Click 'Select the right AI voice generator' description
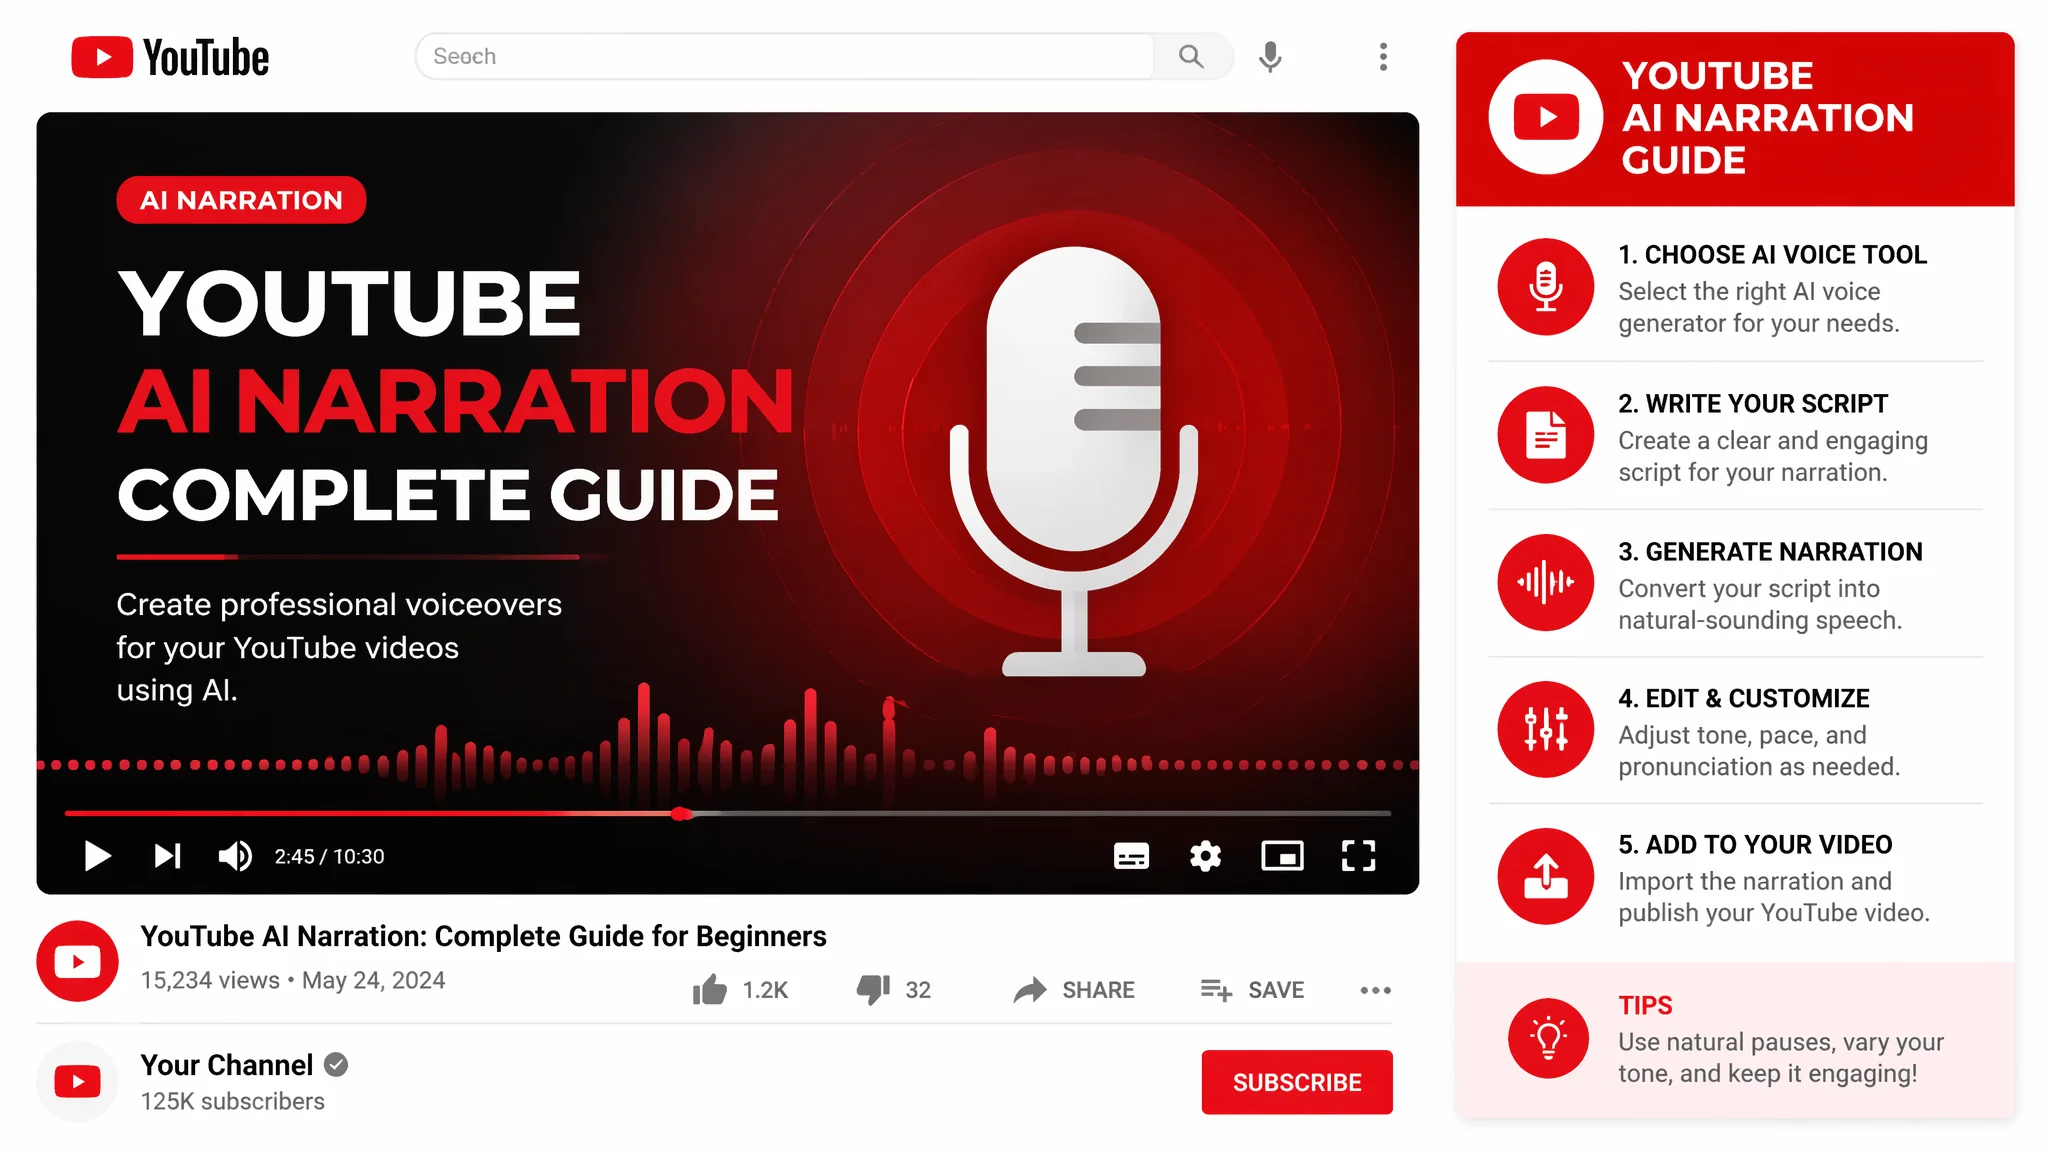2048x1152 pixels. (x=1758, y=307)
